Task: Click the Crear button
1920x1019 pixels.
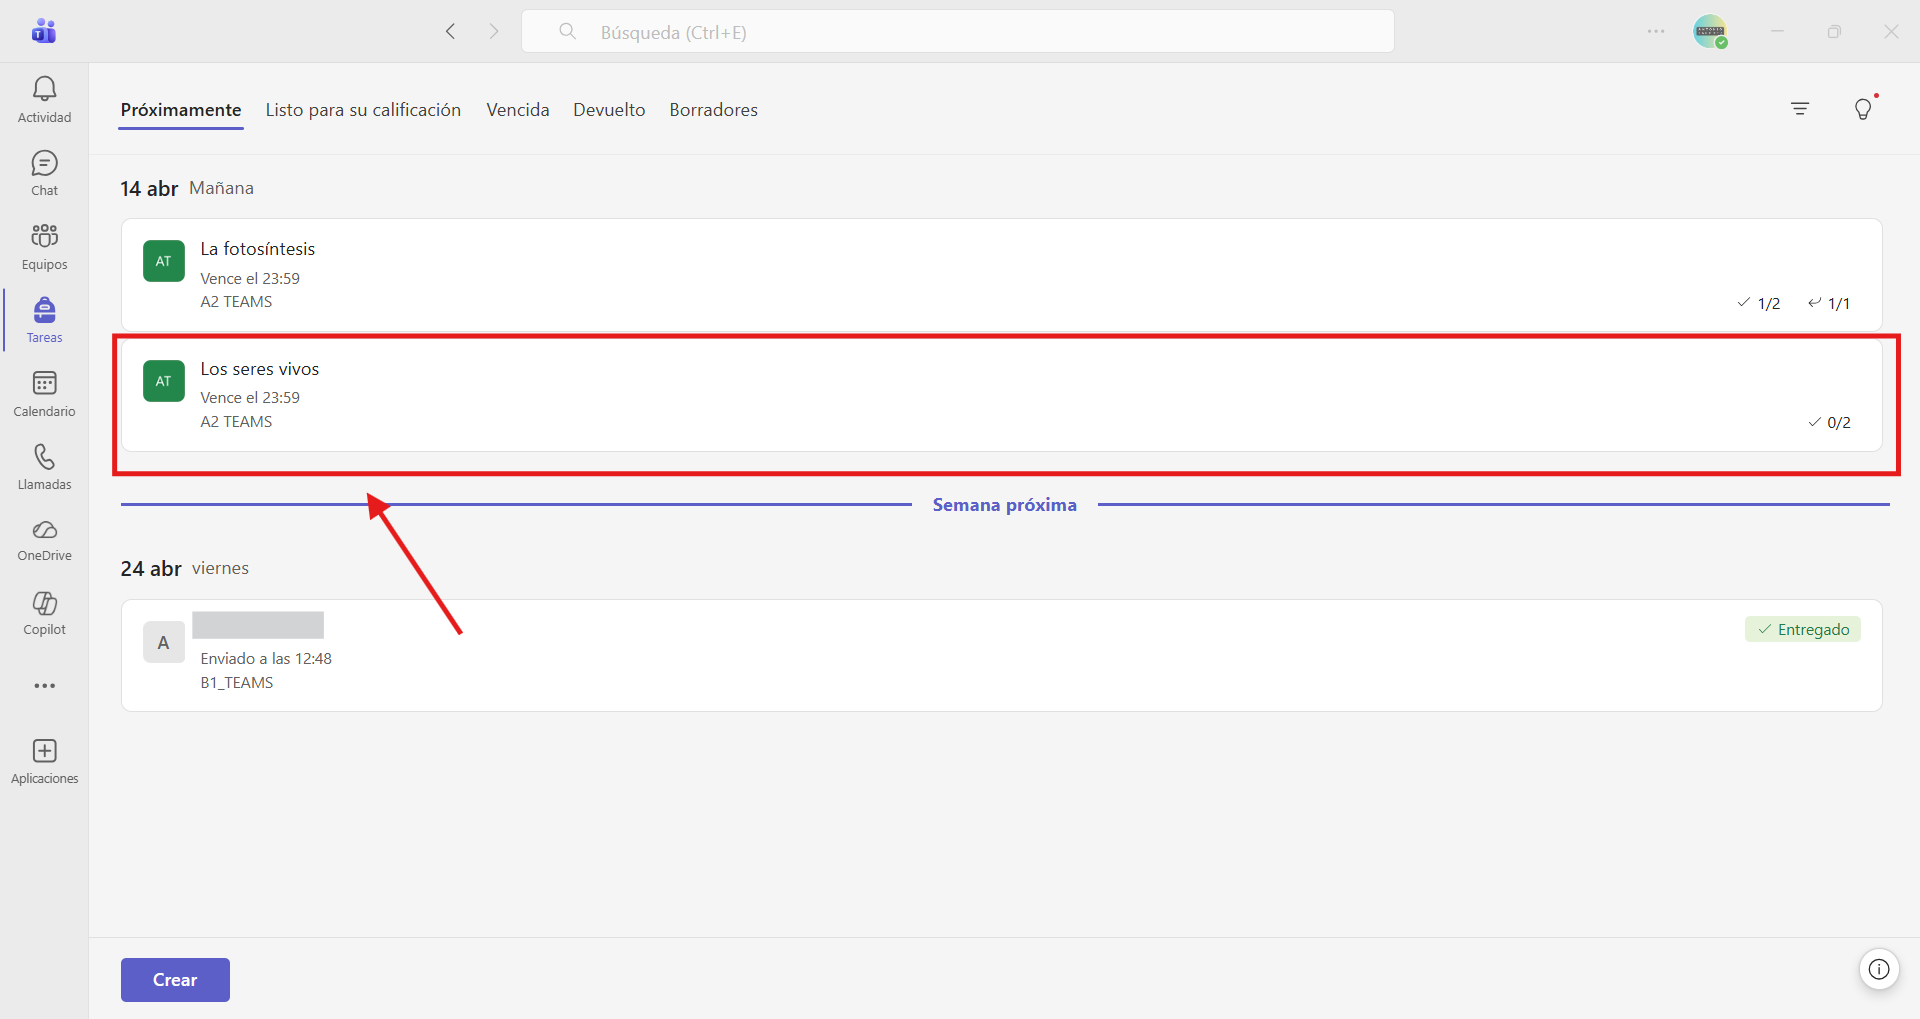Action: (175, 980)
